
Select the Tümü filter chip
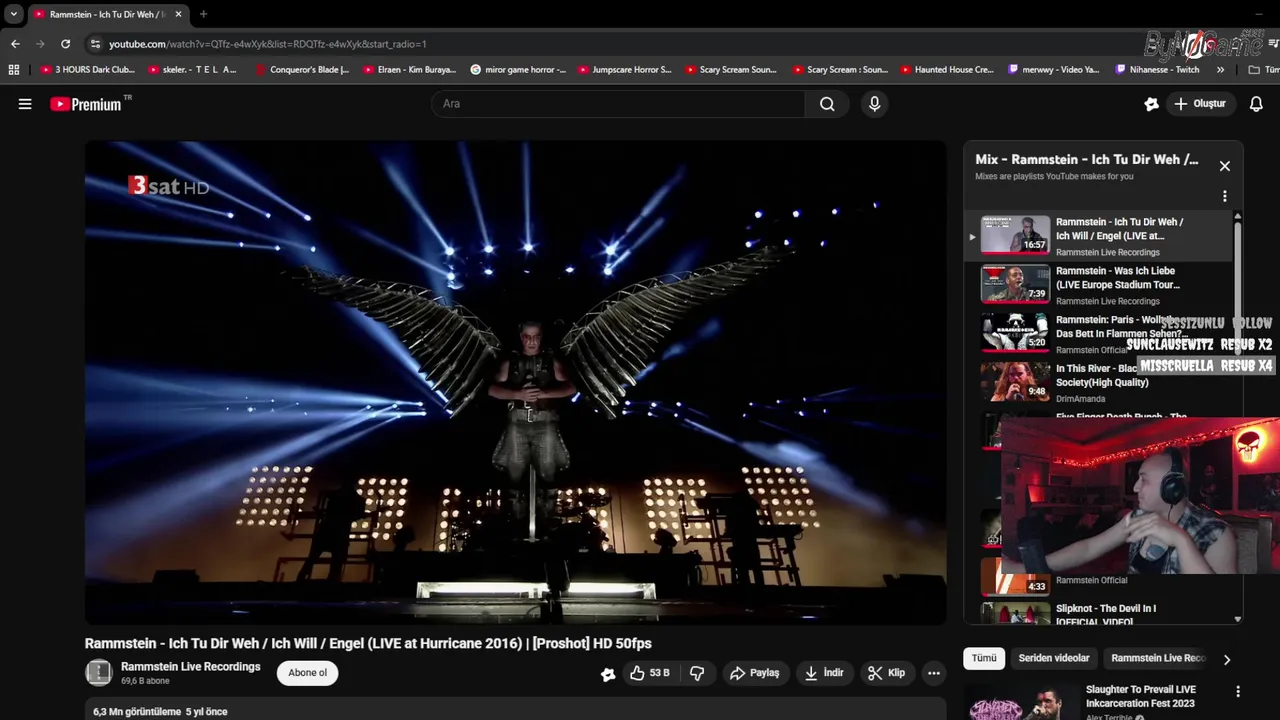tap(985, 658)
